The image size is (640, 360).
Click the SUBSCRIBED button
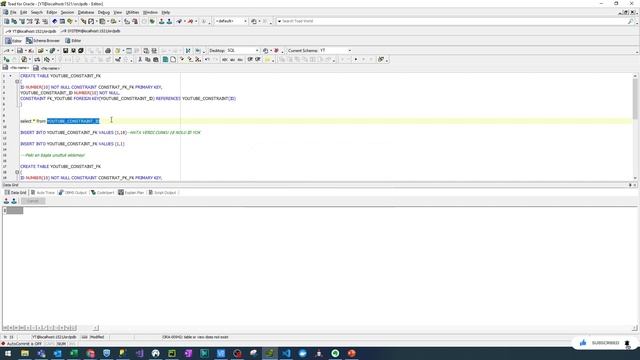click(605, 343)
